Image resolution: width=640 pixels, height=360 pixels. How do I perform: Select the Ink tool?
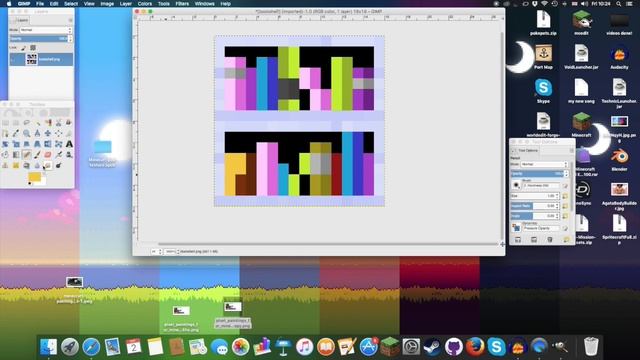[69, 154]
